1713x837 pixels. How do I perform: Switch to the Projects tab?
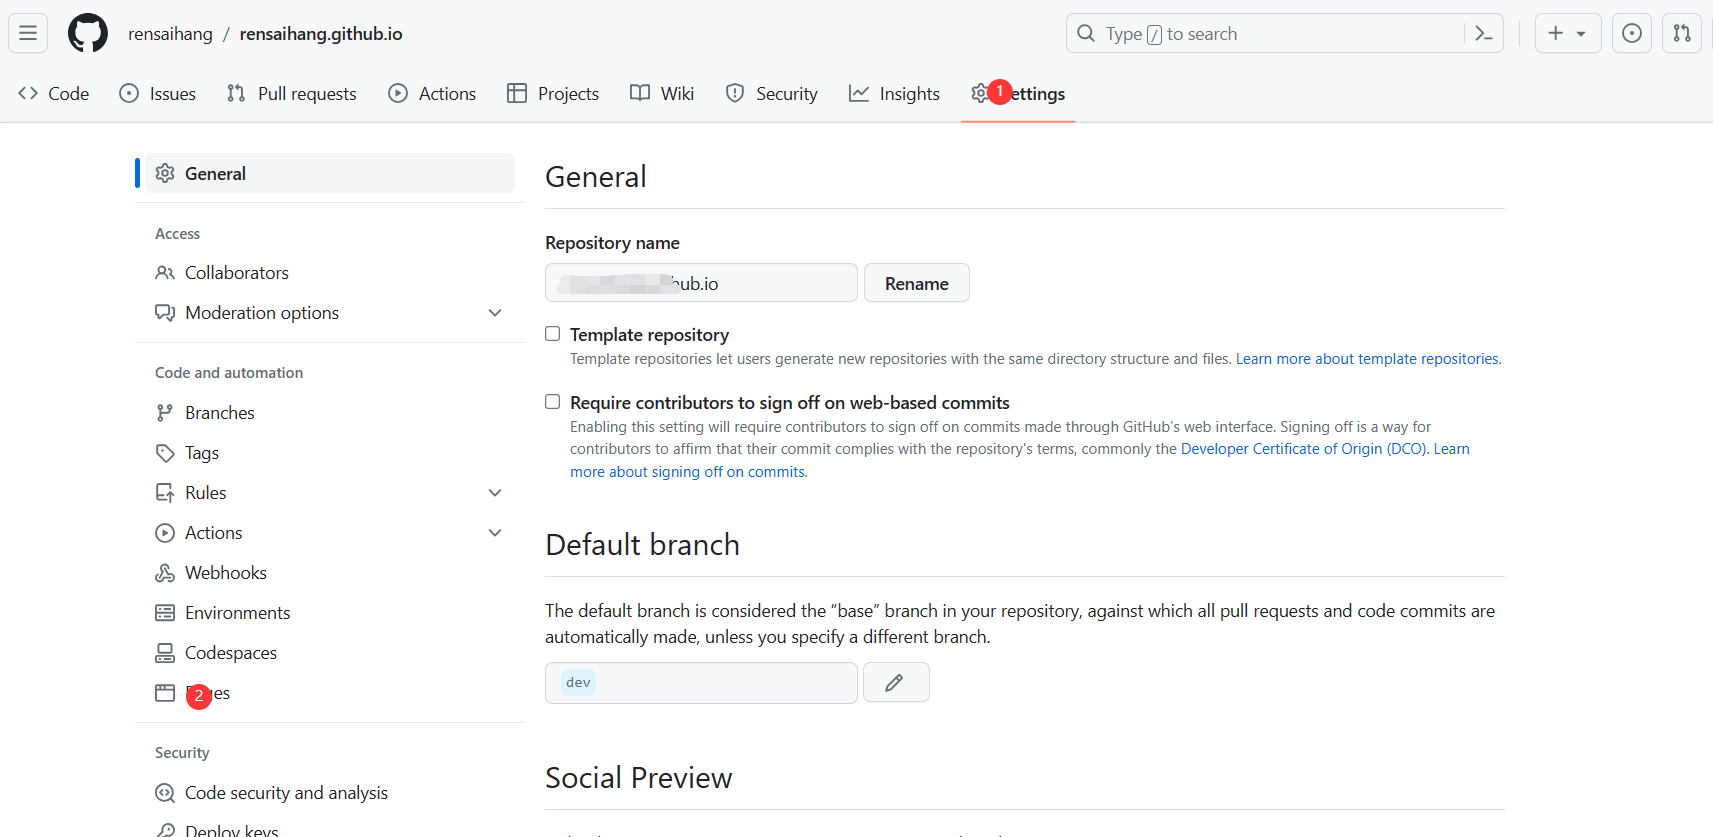click(x=553, y=93)
